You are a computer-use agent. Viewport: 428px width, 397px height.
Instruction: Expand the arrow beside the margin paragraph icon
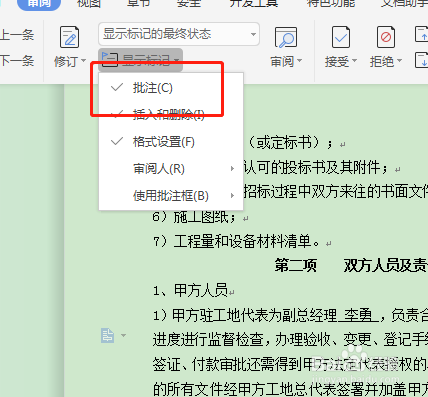click(x=123, y=335)
